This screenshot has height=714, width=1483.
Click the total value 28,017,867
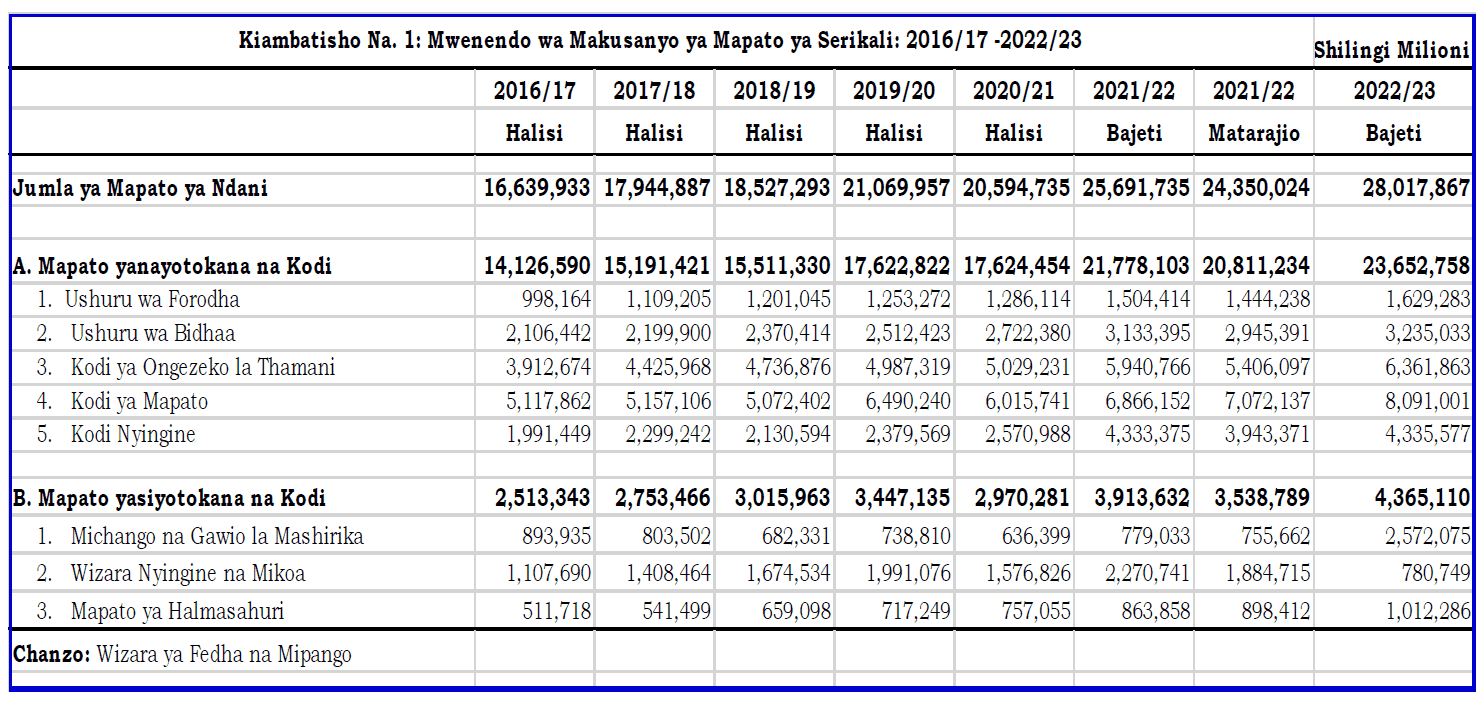click(x=1416, y=188)
